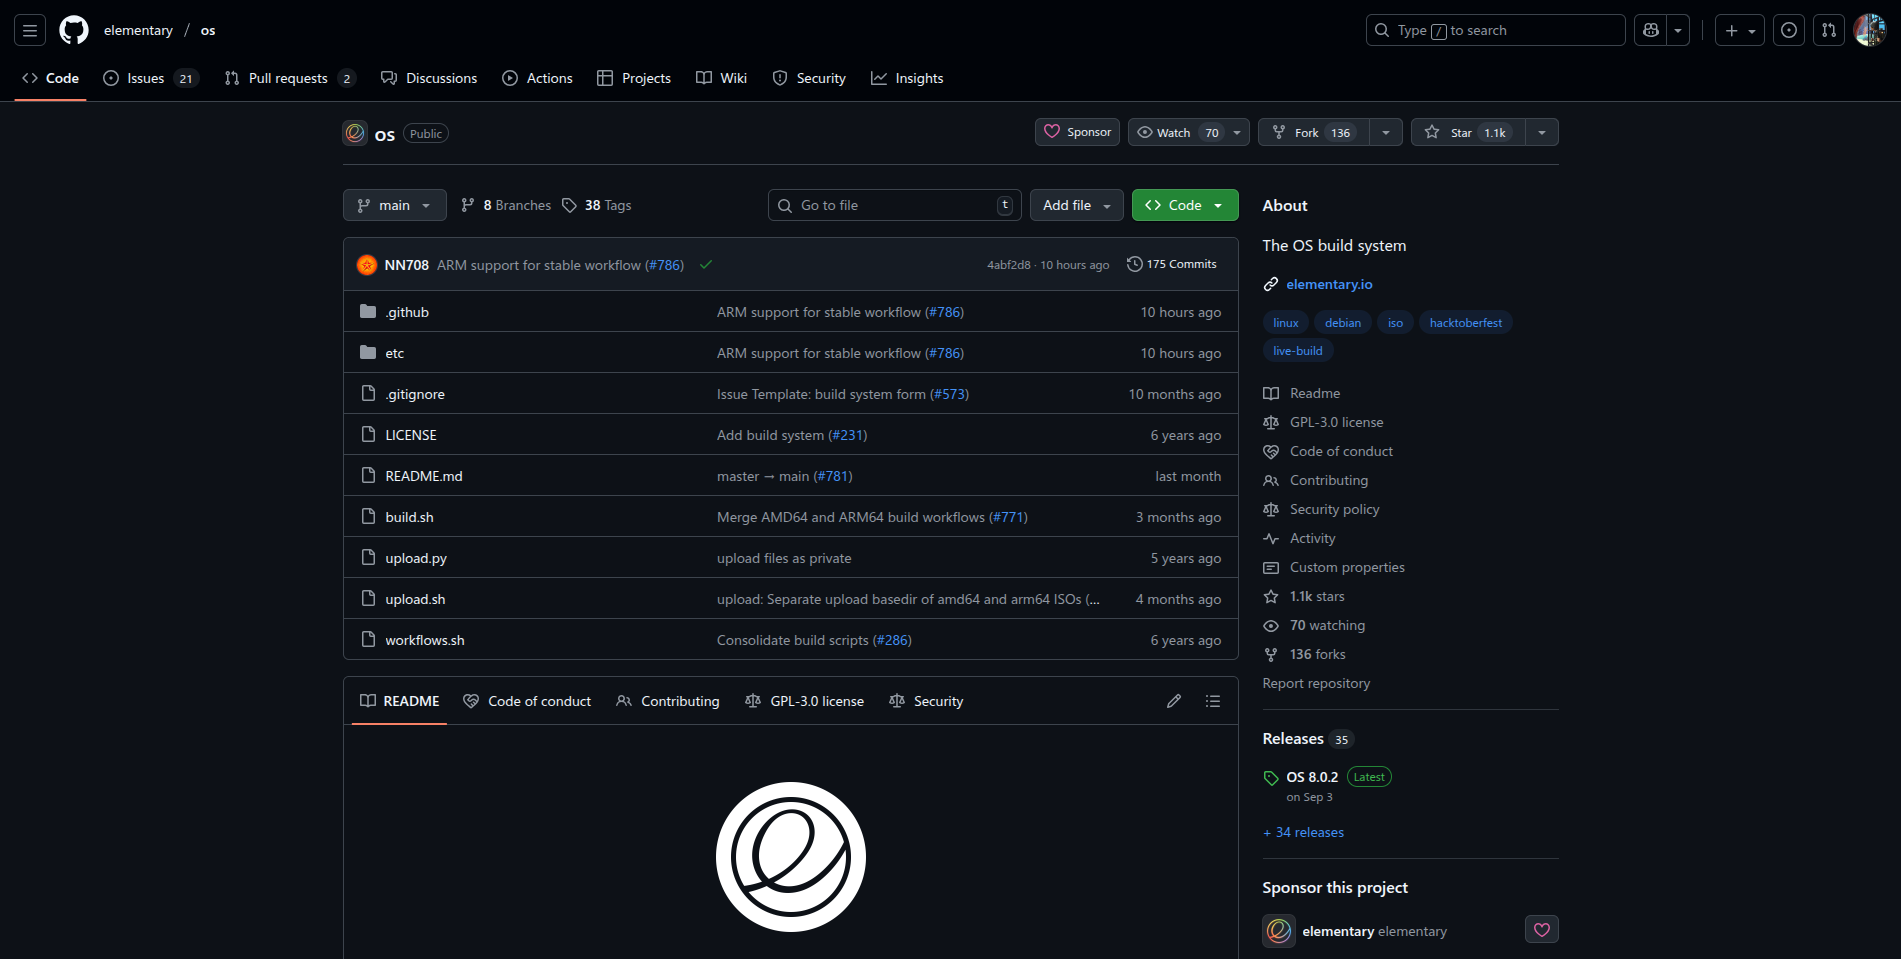
Task: Open pull requests icon near avatar
Action: click(x=1828, y=30)
